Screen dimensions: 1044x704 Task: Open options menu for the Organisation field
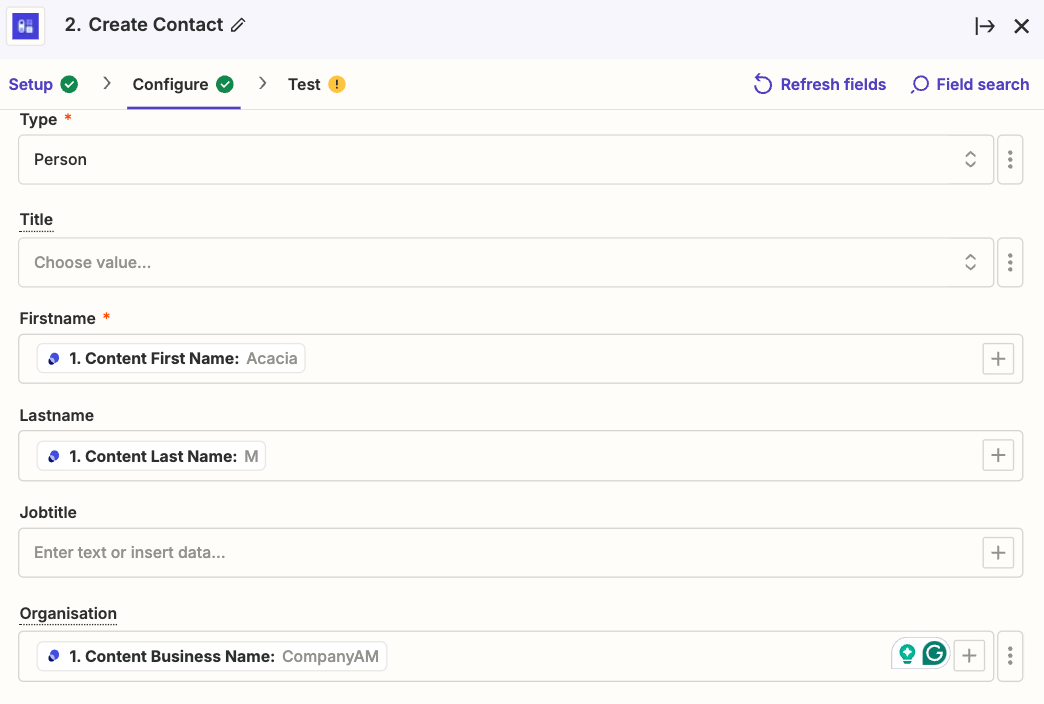pos(1010,656)
